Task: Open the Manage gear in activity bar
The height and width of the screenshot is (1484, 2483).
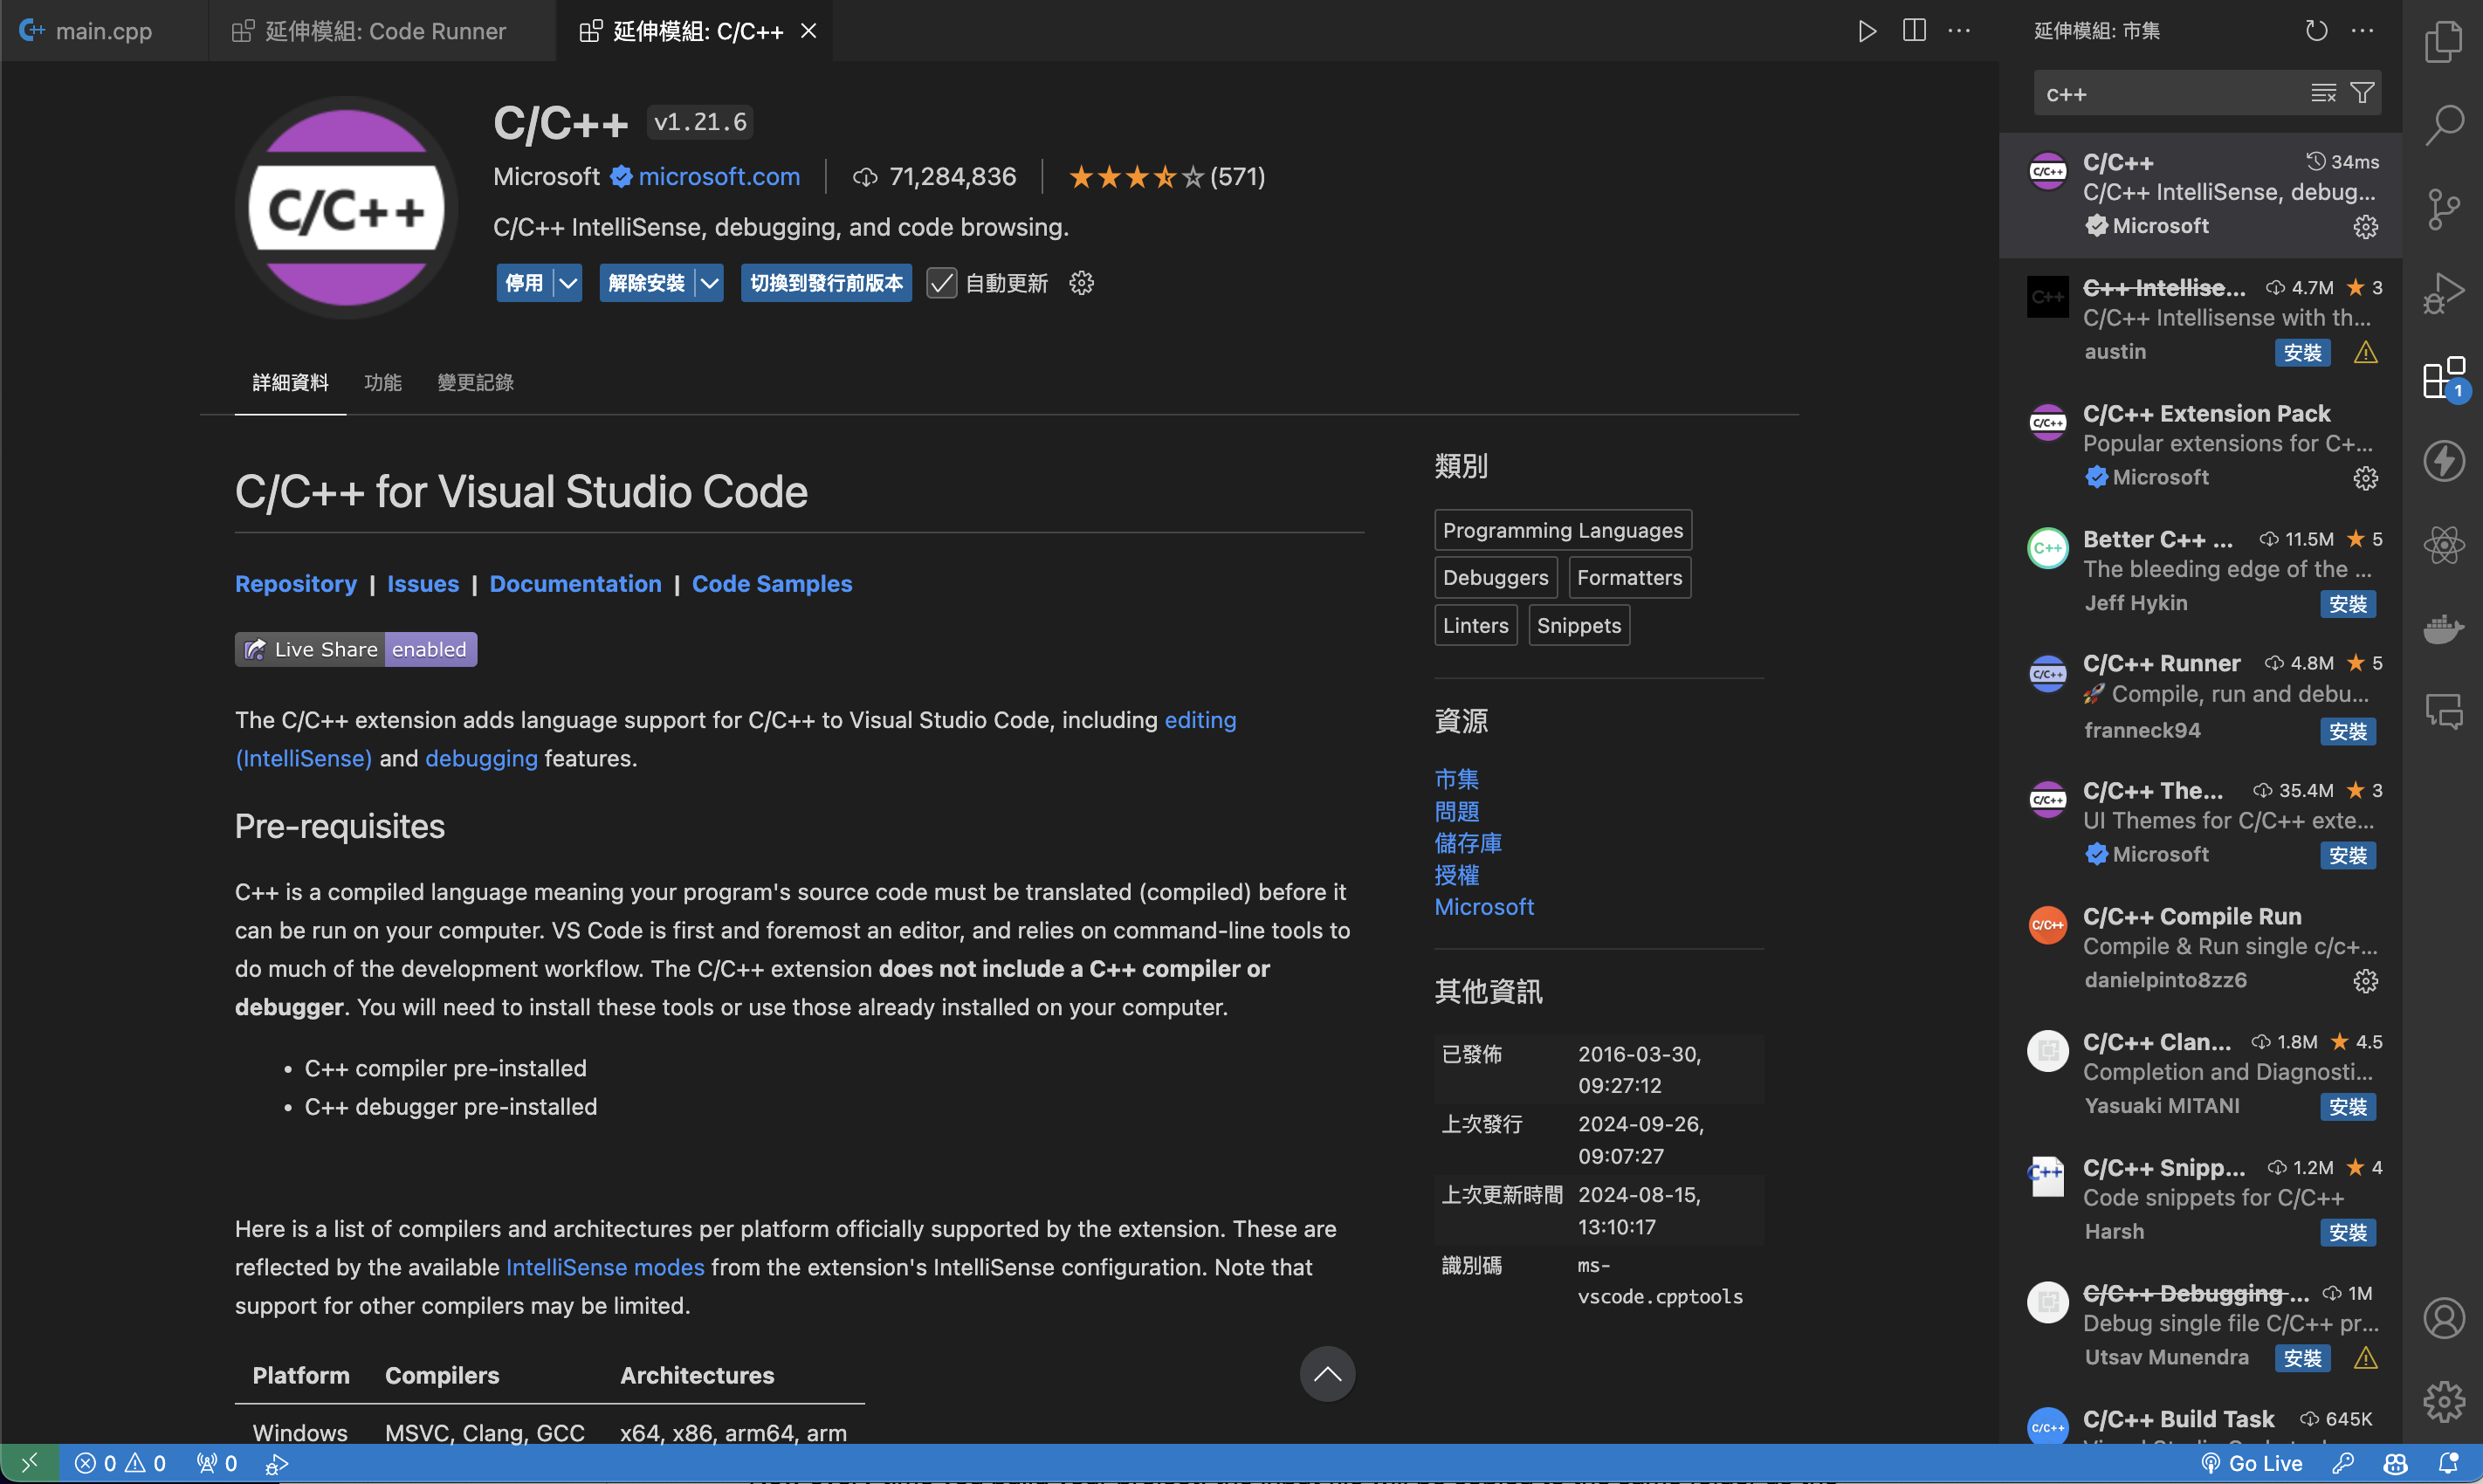Action: click(2443, 1402)
